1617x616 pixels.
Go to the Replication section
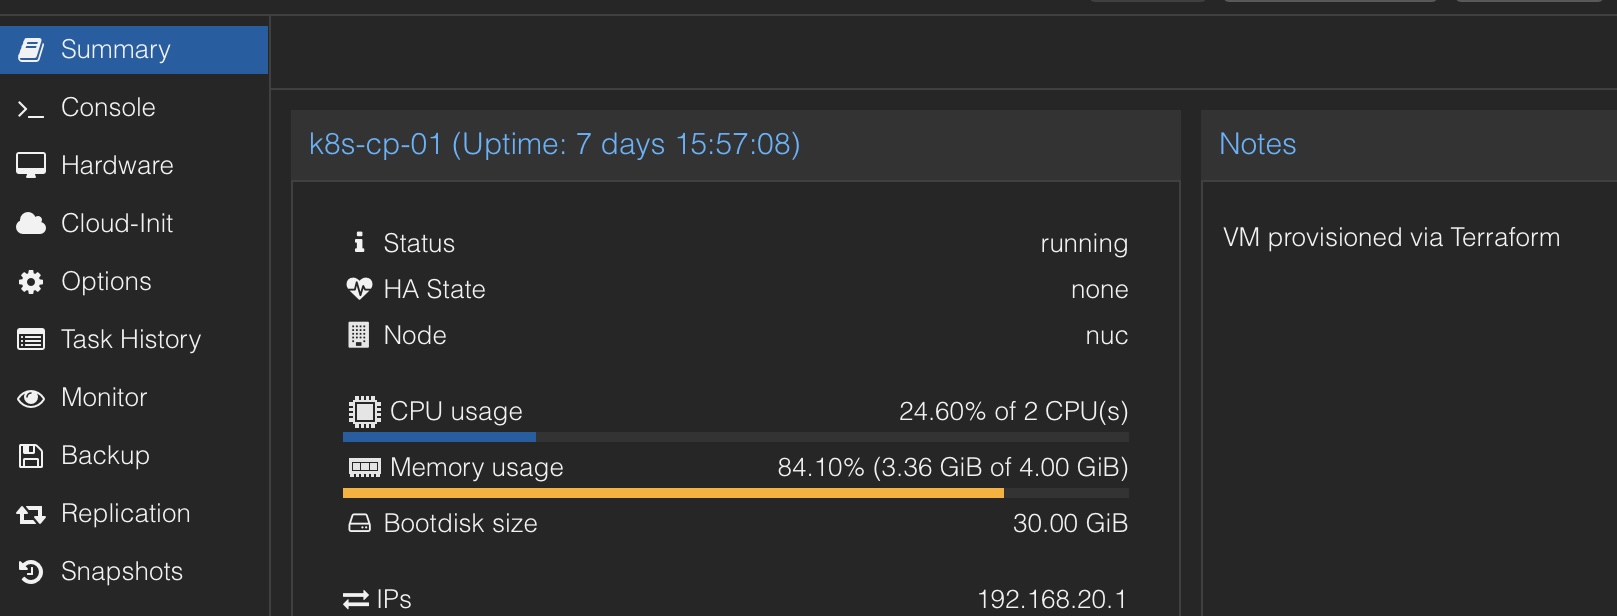(x=125, y=514)
